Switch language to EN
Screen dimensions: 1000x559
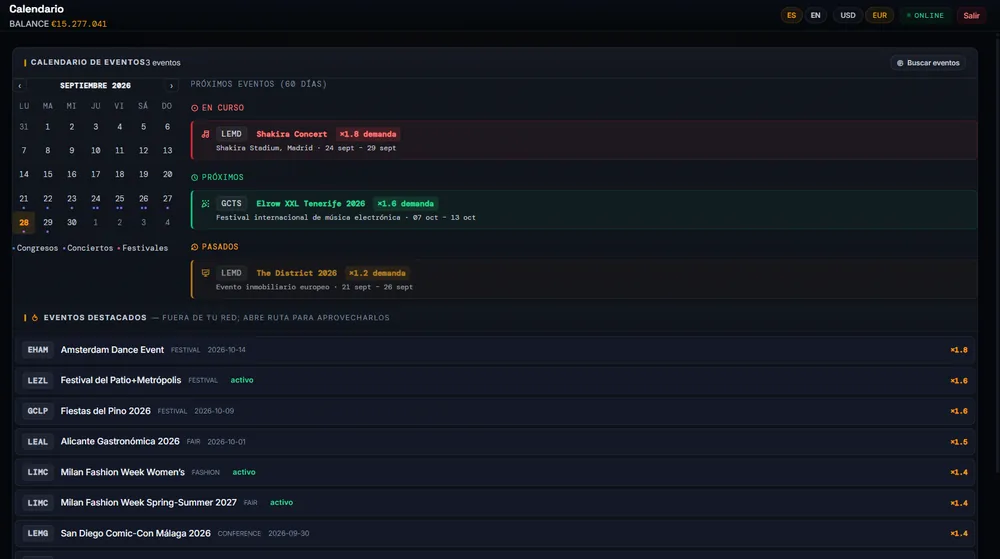coord(815,15)
